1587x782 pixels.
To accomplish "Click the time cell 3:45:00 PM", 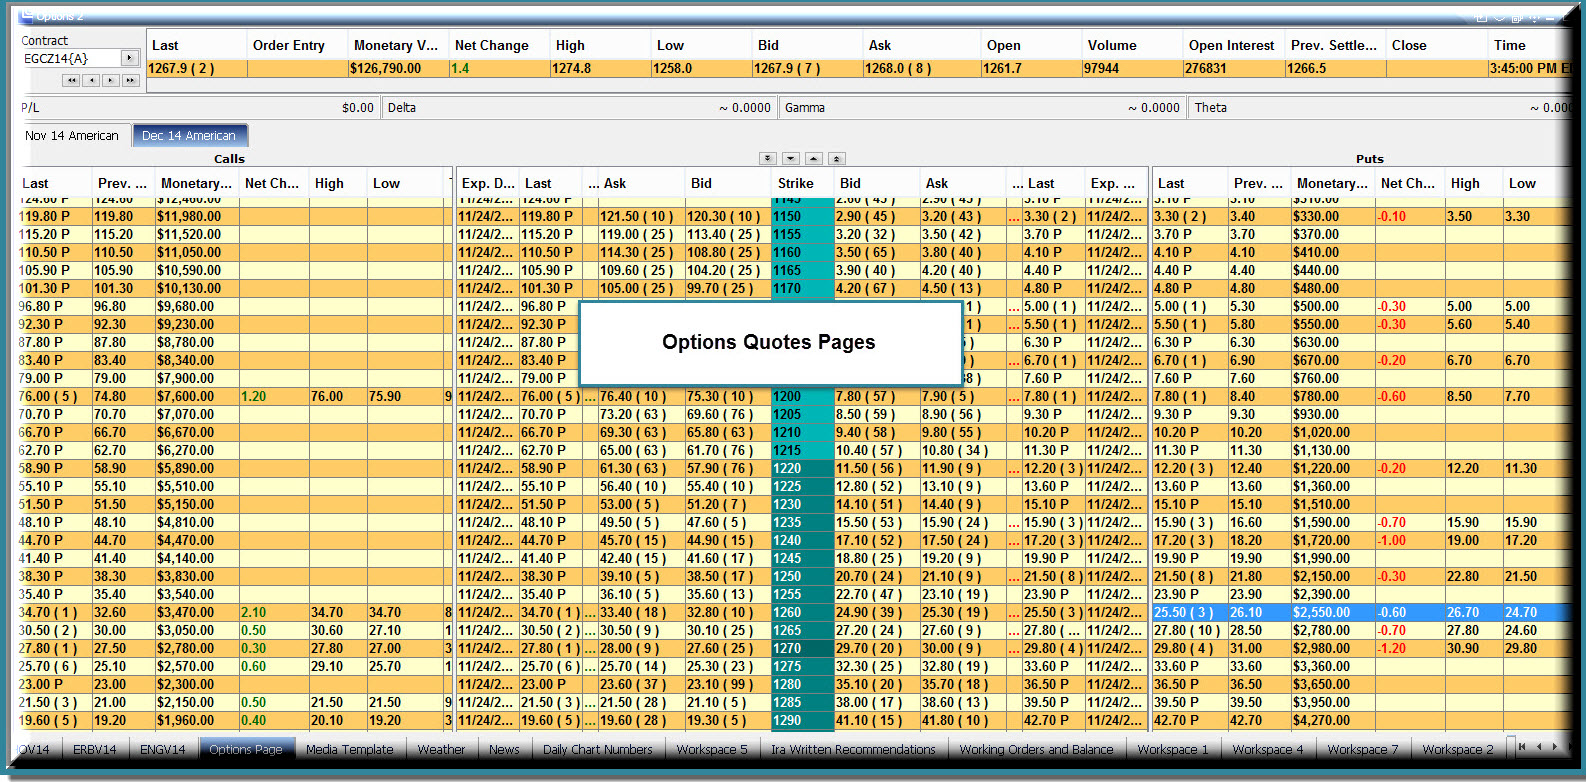I will [1530, 68].
